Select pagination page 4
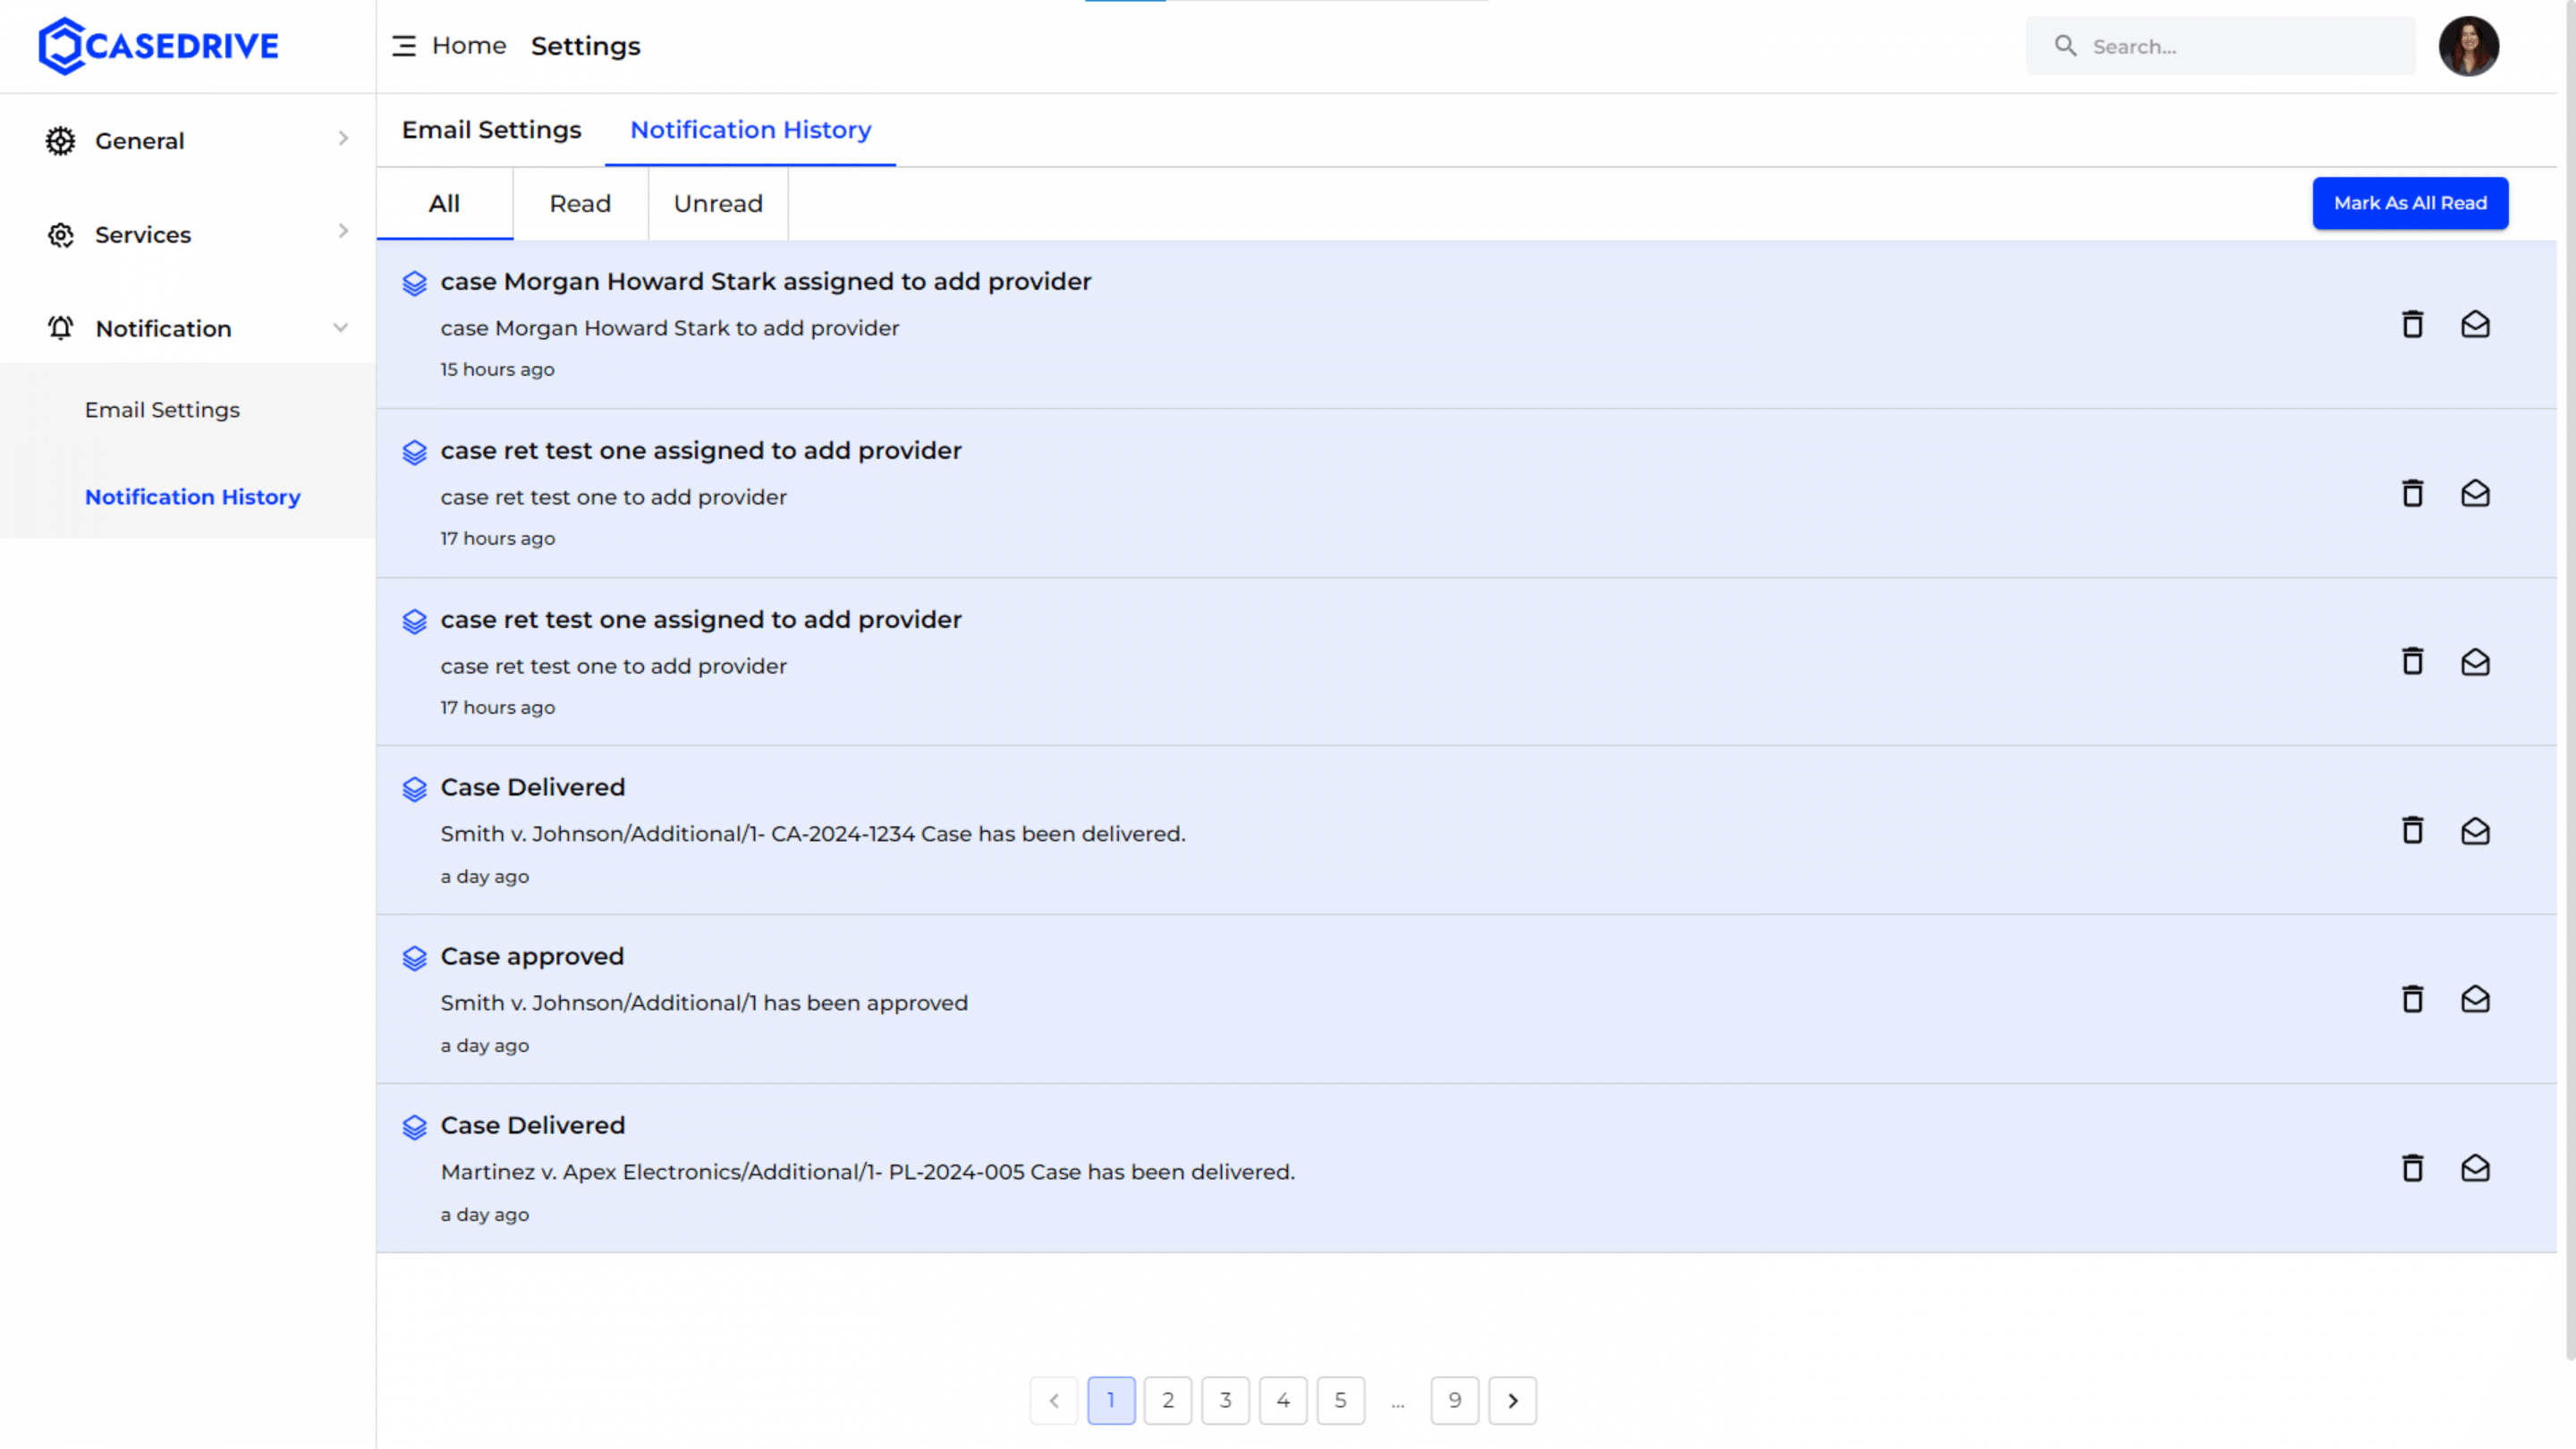2576x1449 pixels. click(x=1283, y=1400)
